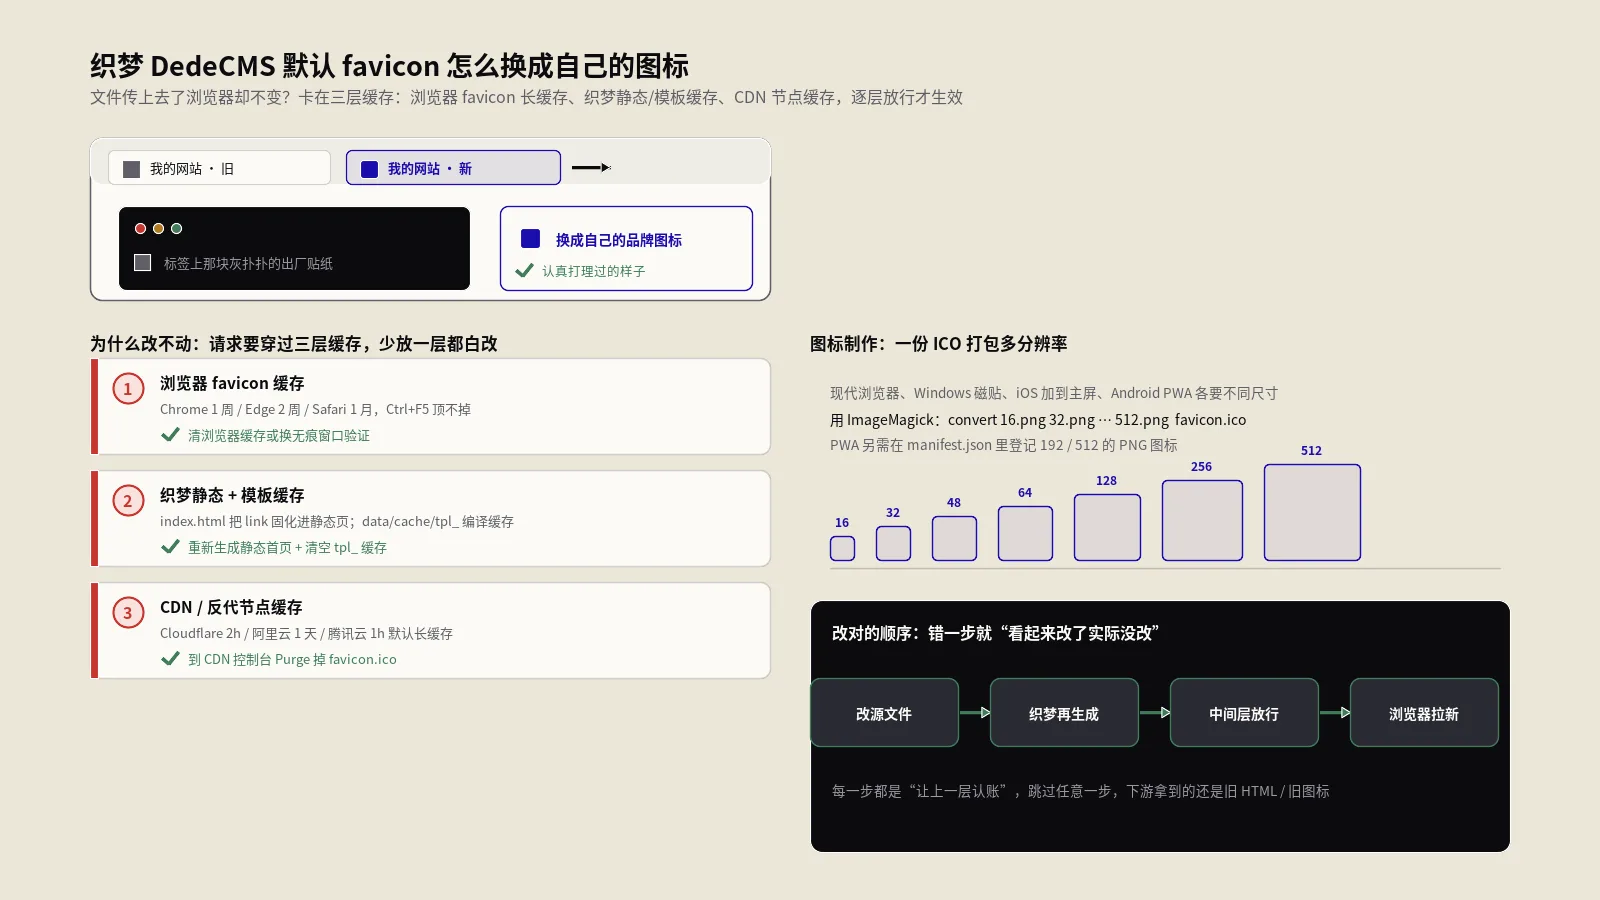Select the '我的网站・旧' browser tab
Screen dimensions: 1600x900
[x=219, y=168]
